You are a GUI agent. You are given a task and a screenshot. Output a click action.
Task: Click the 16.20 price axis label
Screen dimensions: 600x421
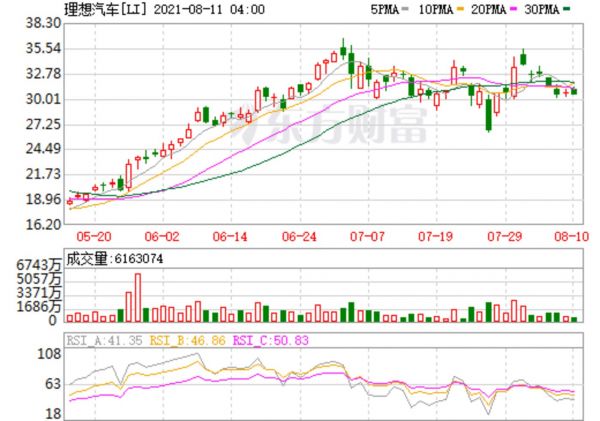point(45,224)
